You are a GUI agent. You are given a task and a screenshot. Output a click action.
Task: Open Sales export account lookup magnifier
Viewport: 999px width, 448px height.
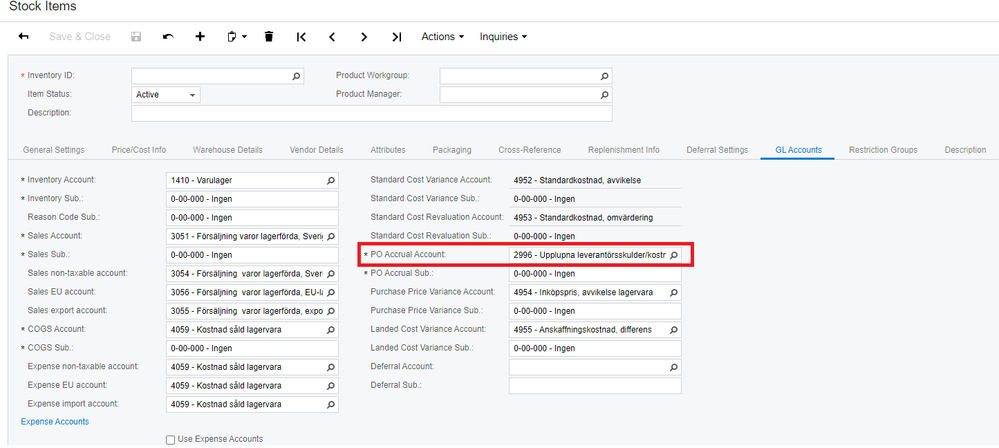[331, 311]
